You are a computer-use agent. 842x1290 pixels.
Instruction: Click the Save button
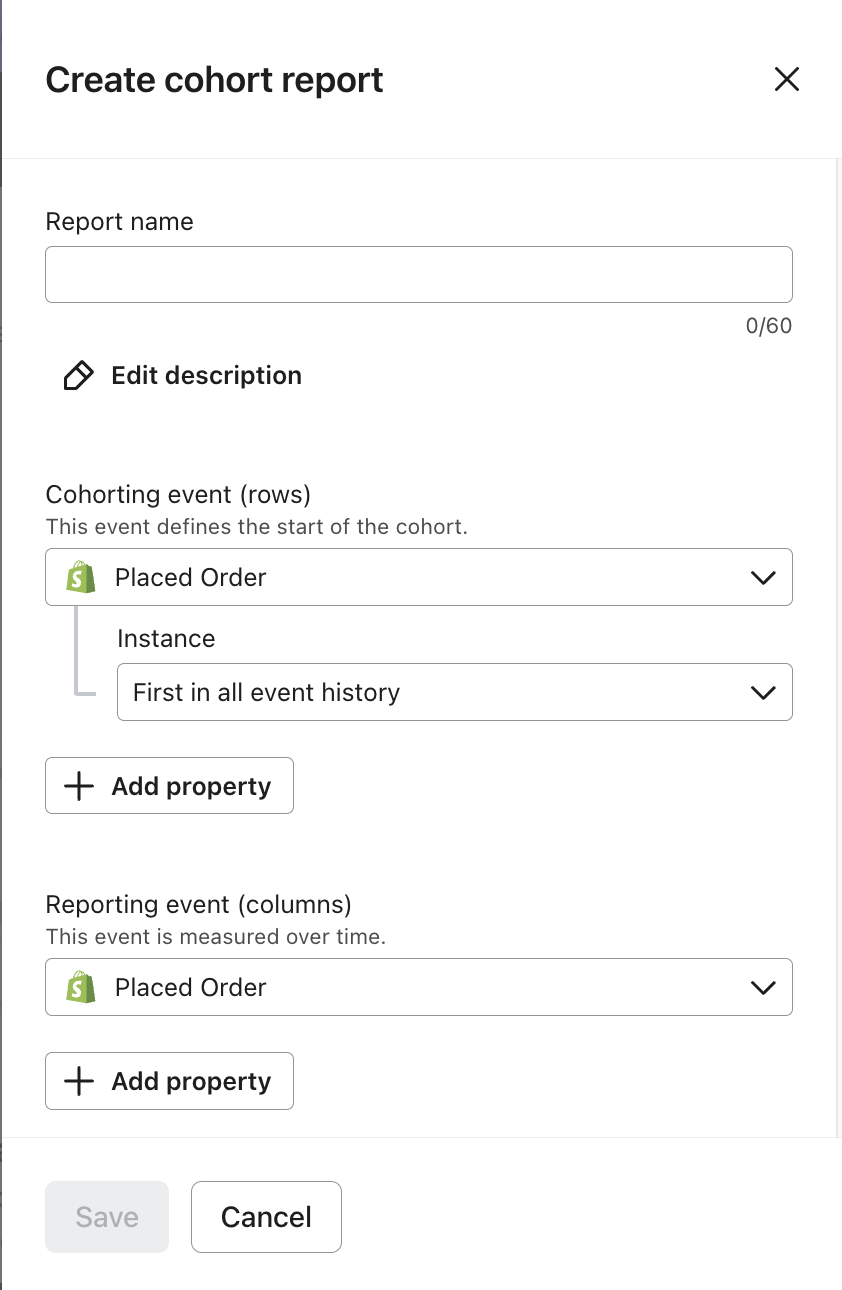pos(107,1217)
